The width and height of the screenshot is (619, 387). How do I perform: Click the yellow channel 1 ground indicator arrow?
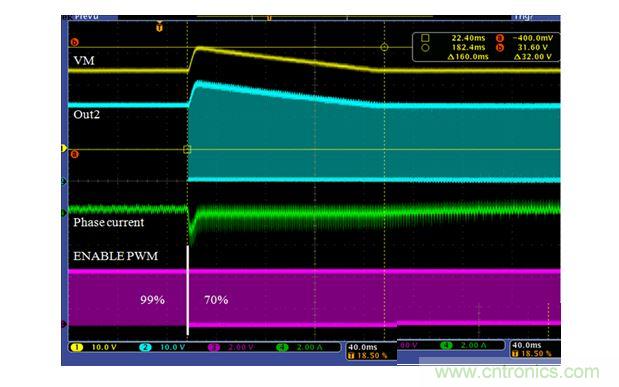coord(64,148)
